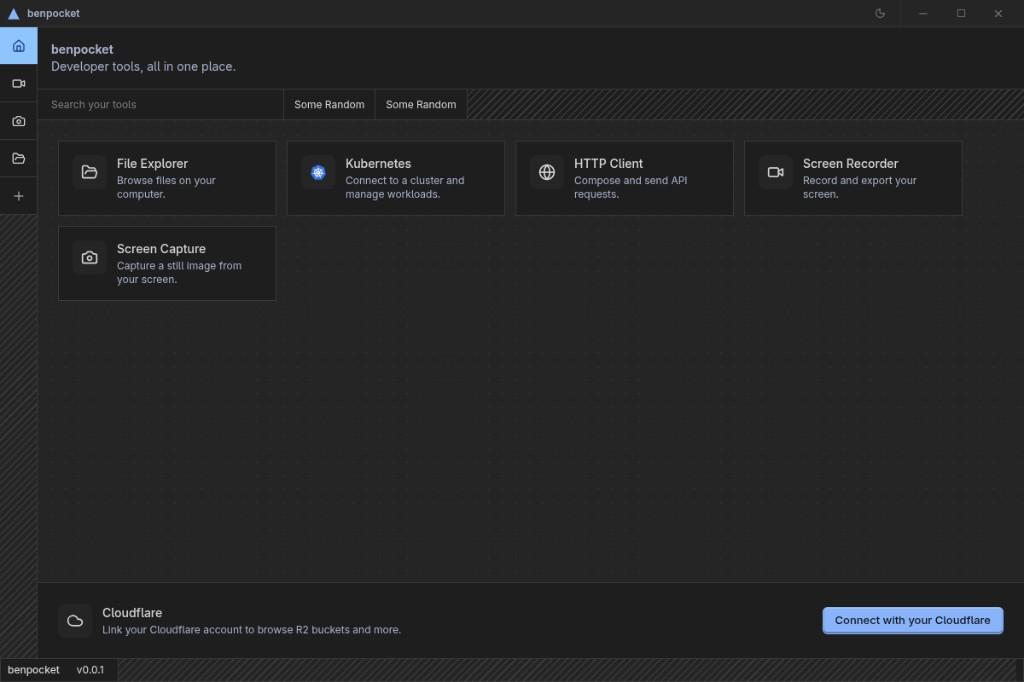1024x682 pixels.
Task: Click Connect with your Cloudflare button
Action: point(912,621)
